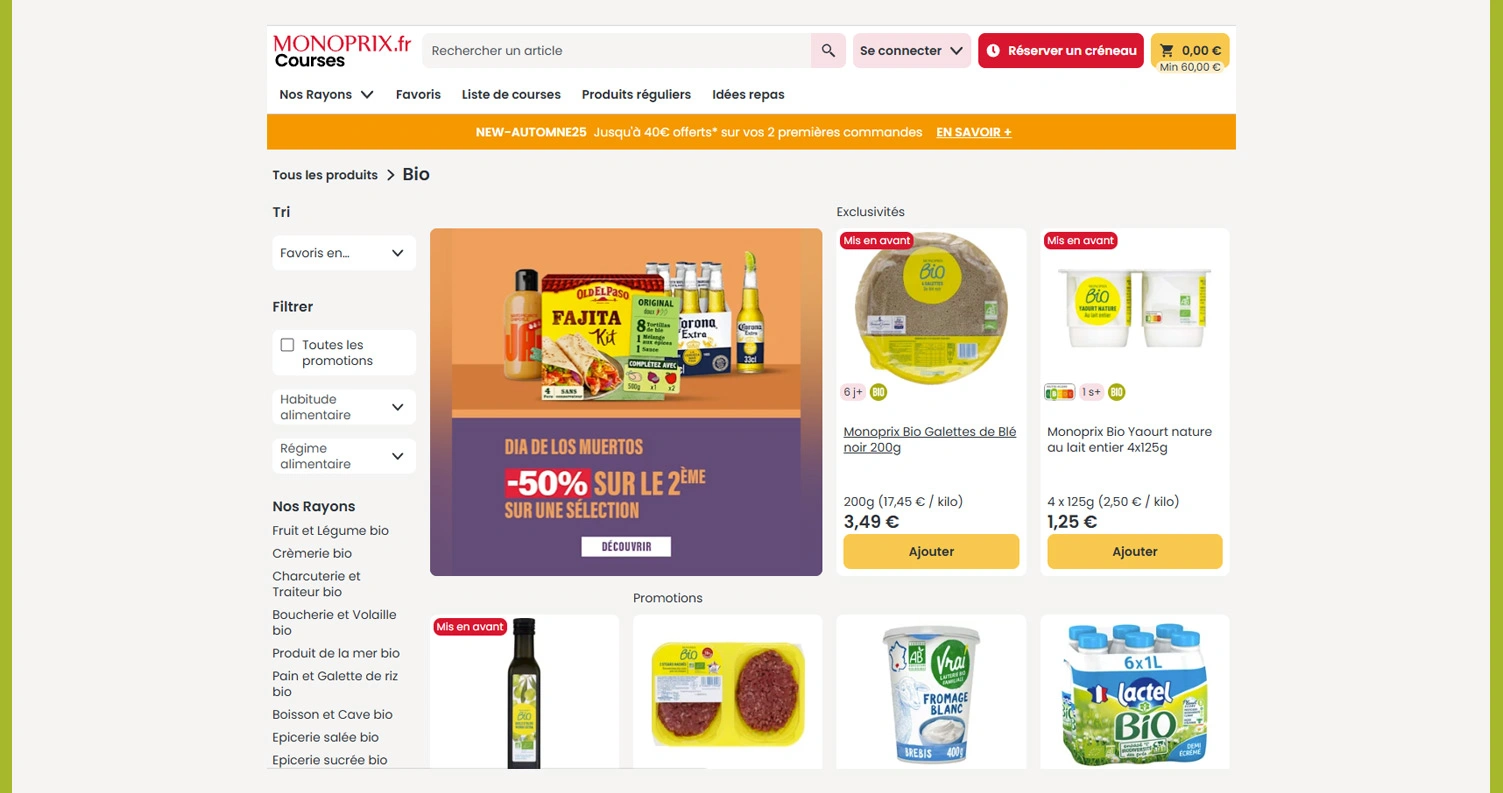1503x793 pixels.
Task: Go to Idées repas in navigation
Action: click(748, 95)
